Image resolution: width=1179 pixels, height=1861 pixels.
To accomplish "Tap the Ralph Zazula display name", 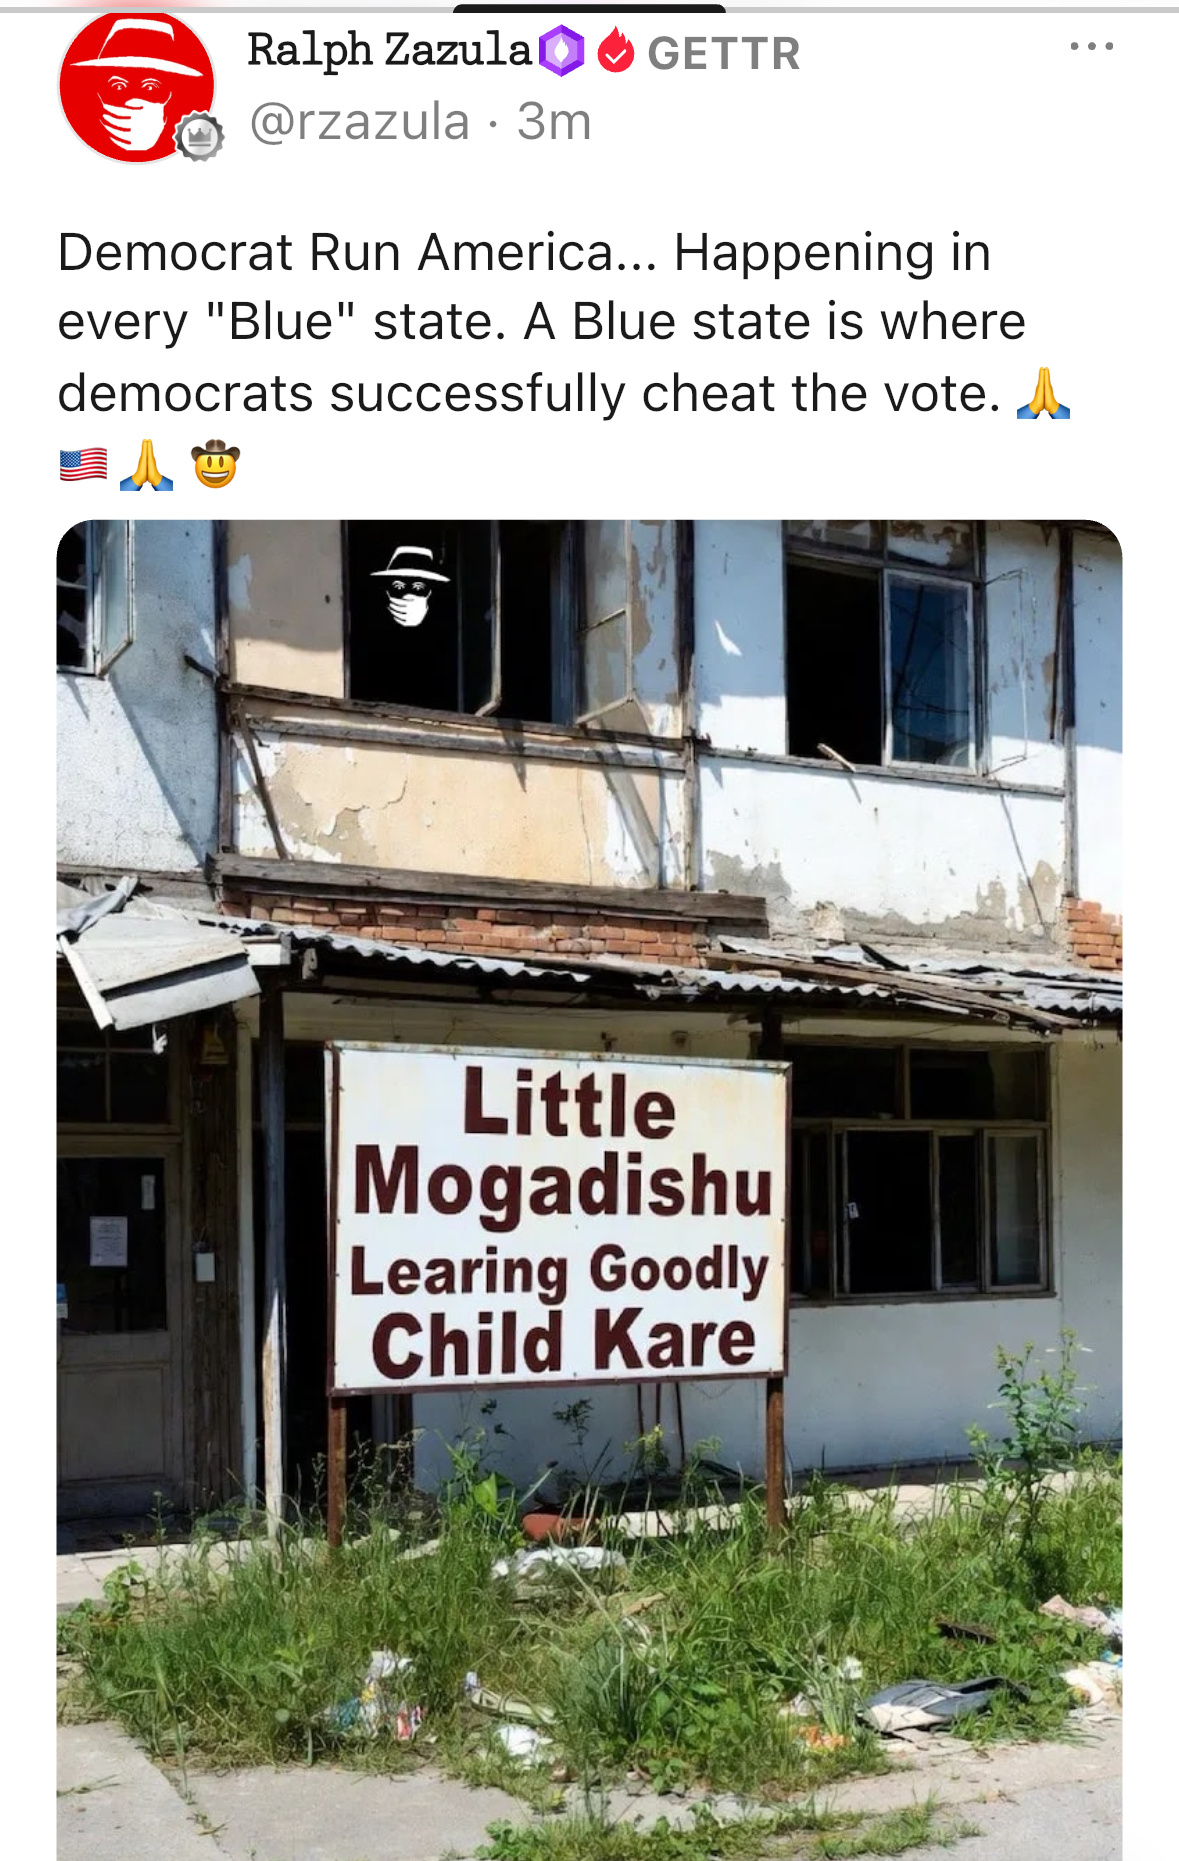I will [x=389, y=50].
